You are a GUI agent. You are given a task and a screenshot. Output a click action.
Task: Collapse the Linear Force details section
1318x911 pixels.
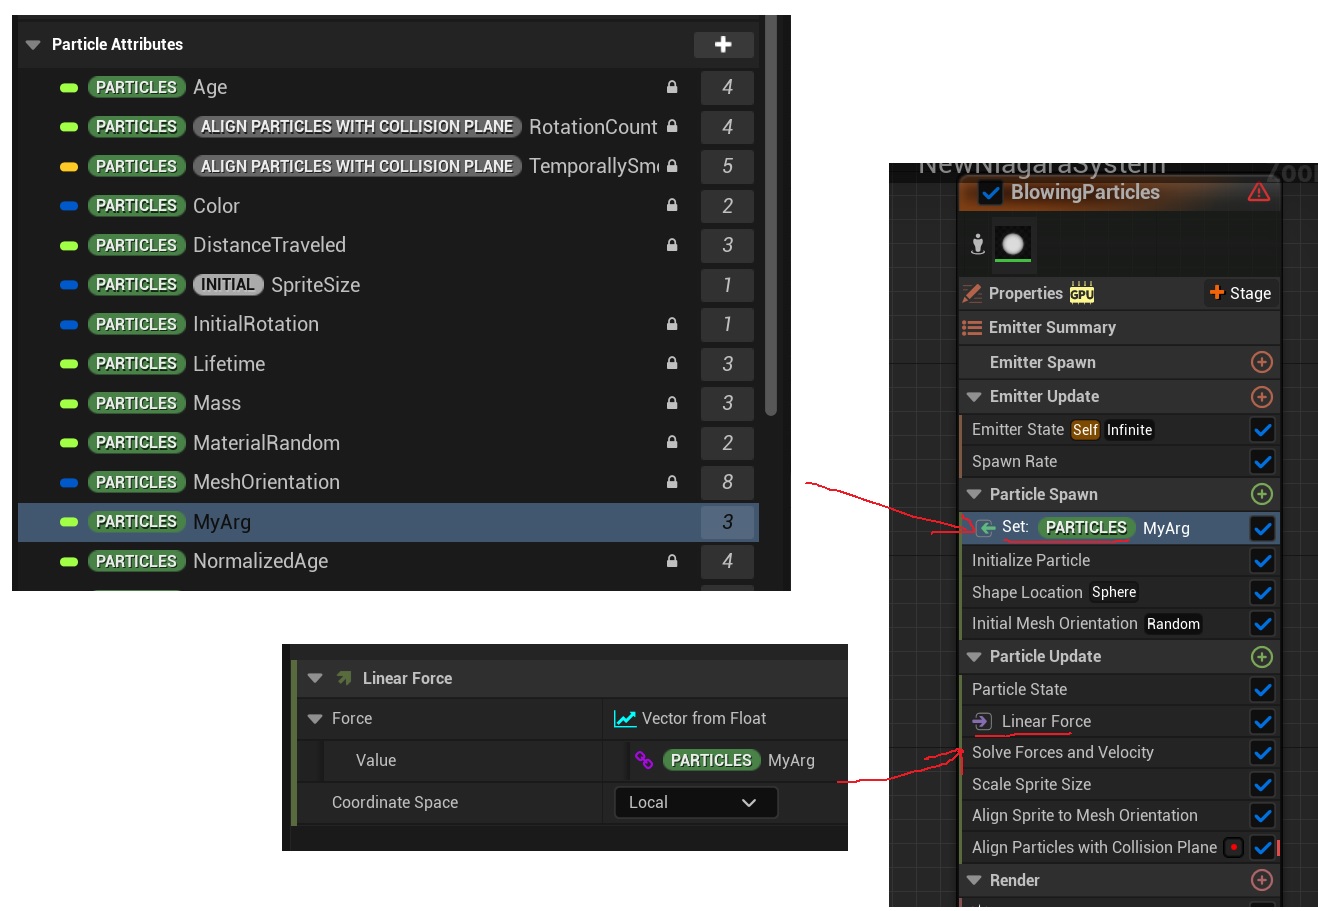click(x=315, y=678)
